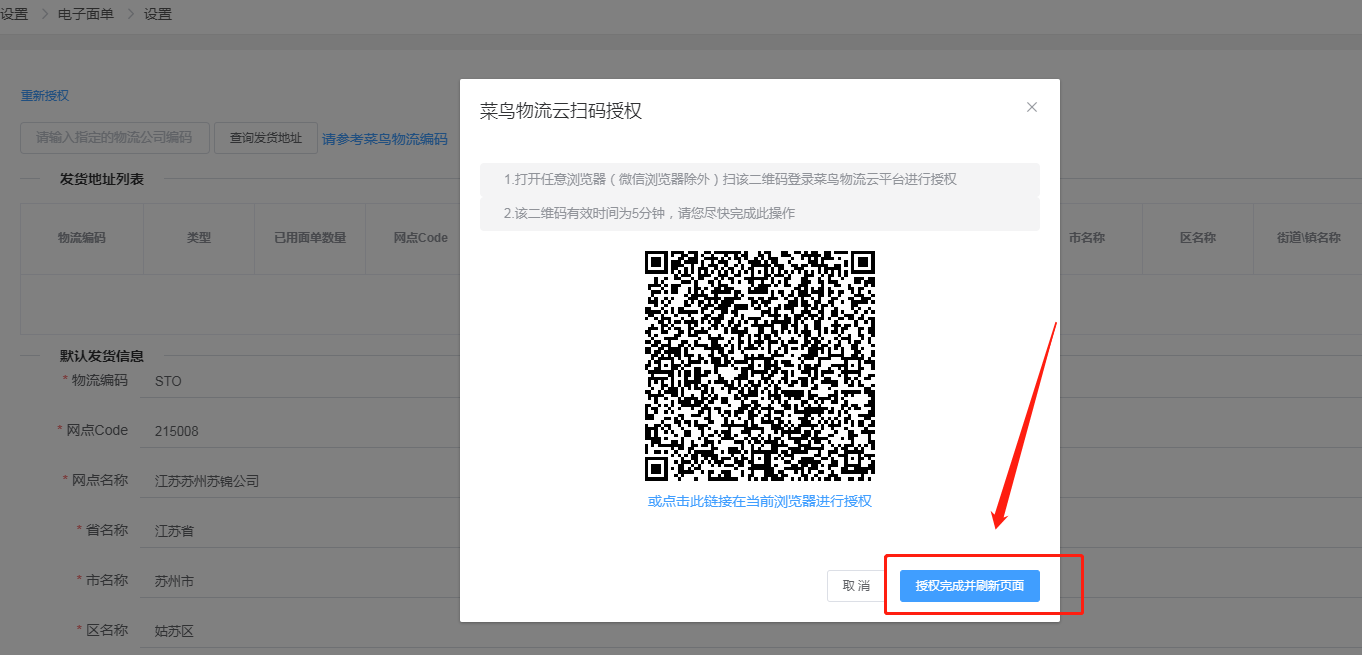Click the authorization QR code image
The width and height of the screenshot is (1362, 655).
tap(760, 366)
